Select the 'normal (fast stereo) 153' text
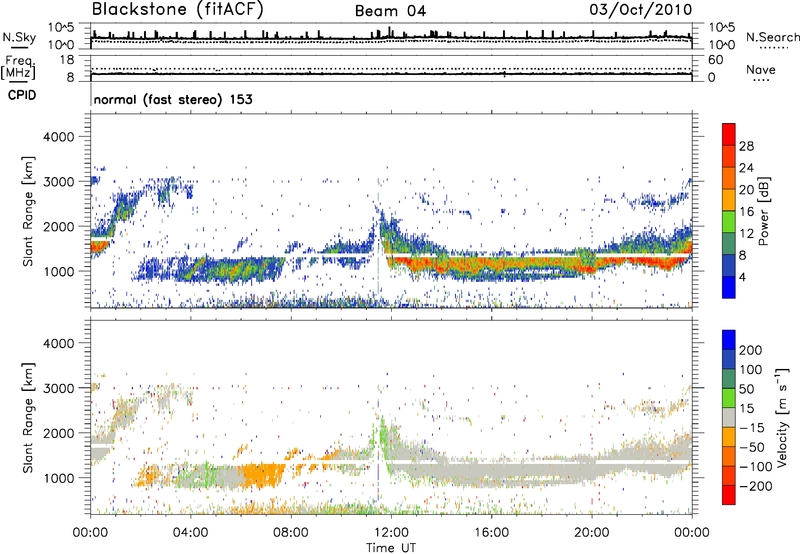800x554 pixels. click(173, 99)
